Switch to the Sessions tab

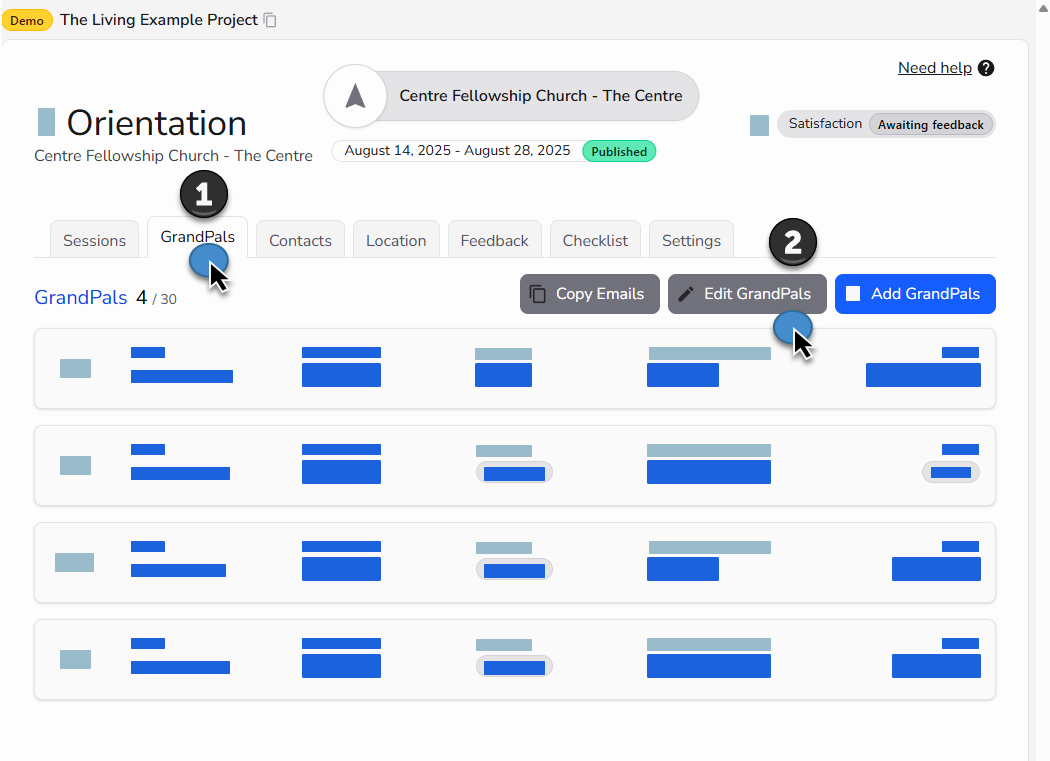tap(94, 240)
